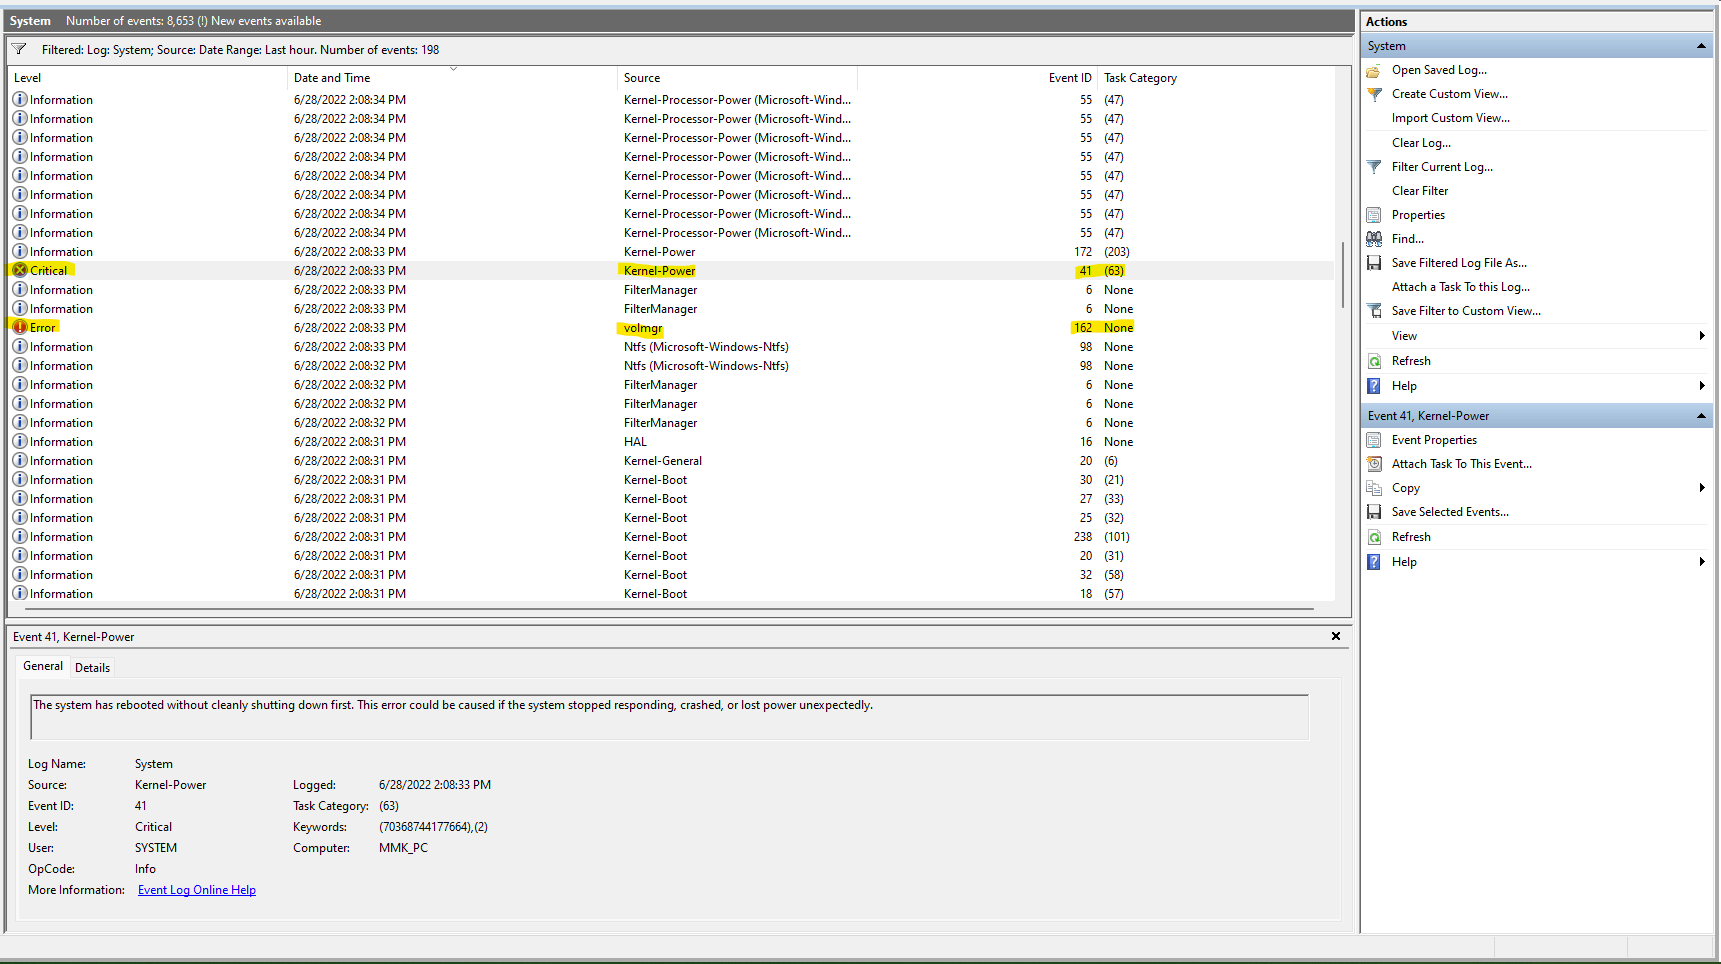Select the General tab
This screenshot has width=1721, height=964.
(x=43, y=666)
